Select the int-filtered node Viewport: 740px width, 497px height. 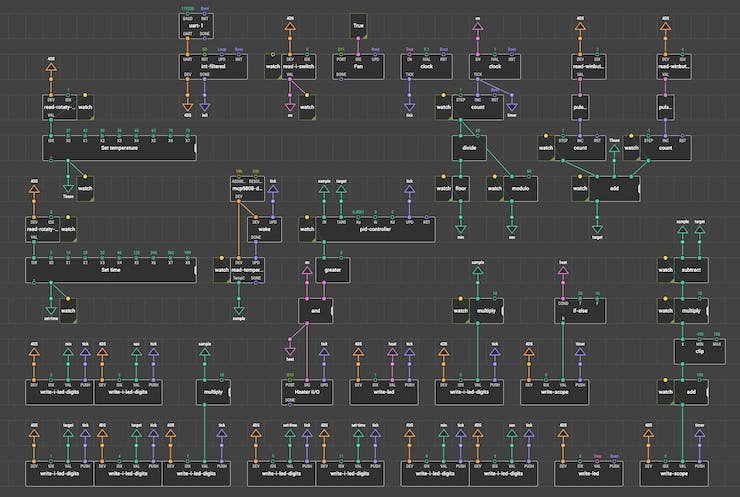(x=213, y=67)
